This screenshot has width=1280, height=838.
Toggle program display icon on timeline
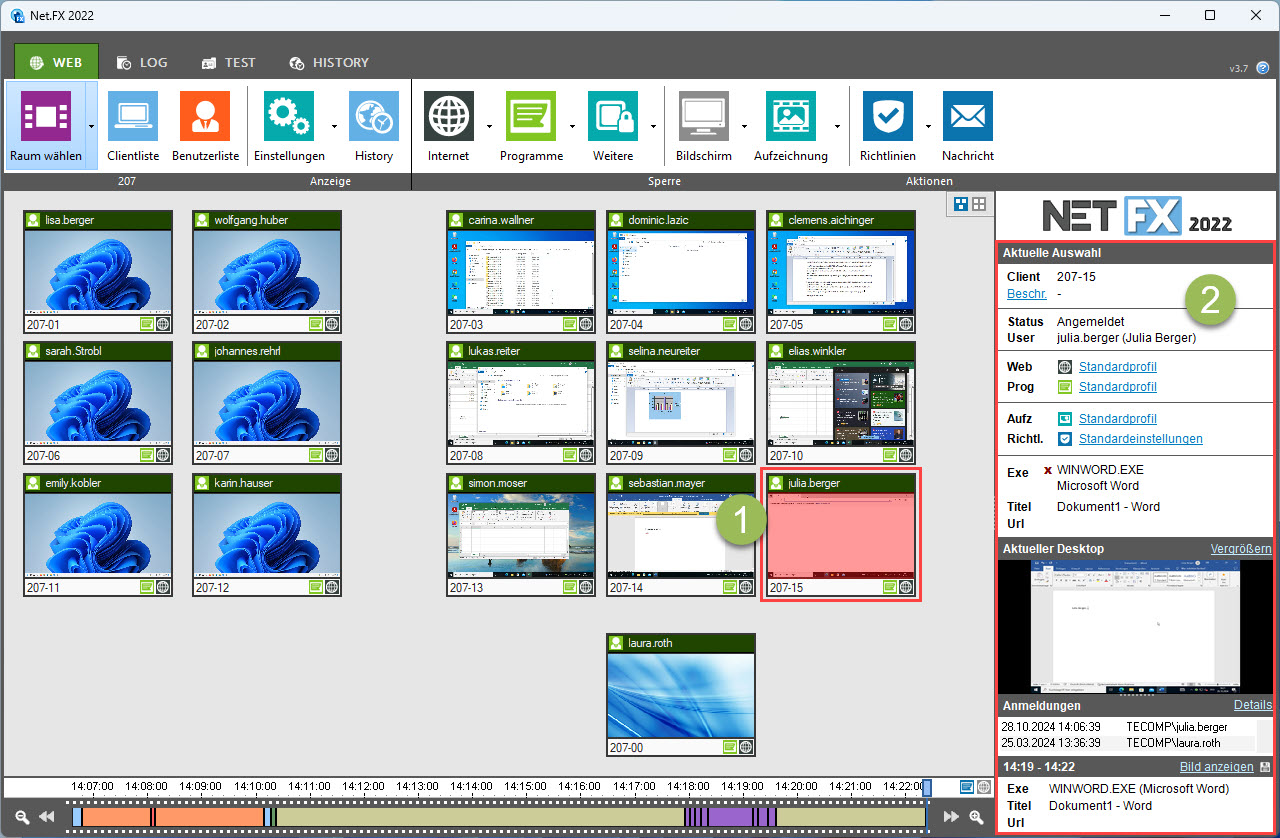pyautogui.click(x=967, y=787)
